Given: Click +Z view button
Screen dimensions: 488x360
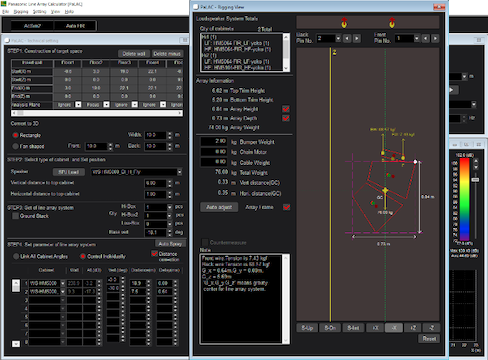Looking at the screenshot, I should click(413, 328).
